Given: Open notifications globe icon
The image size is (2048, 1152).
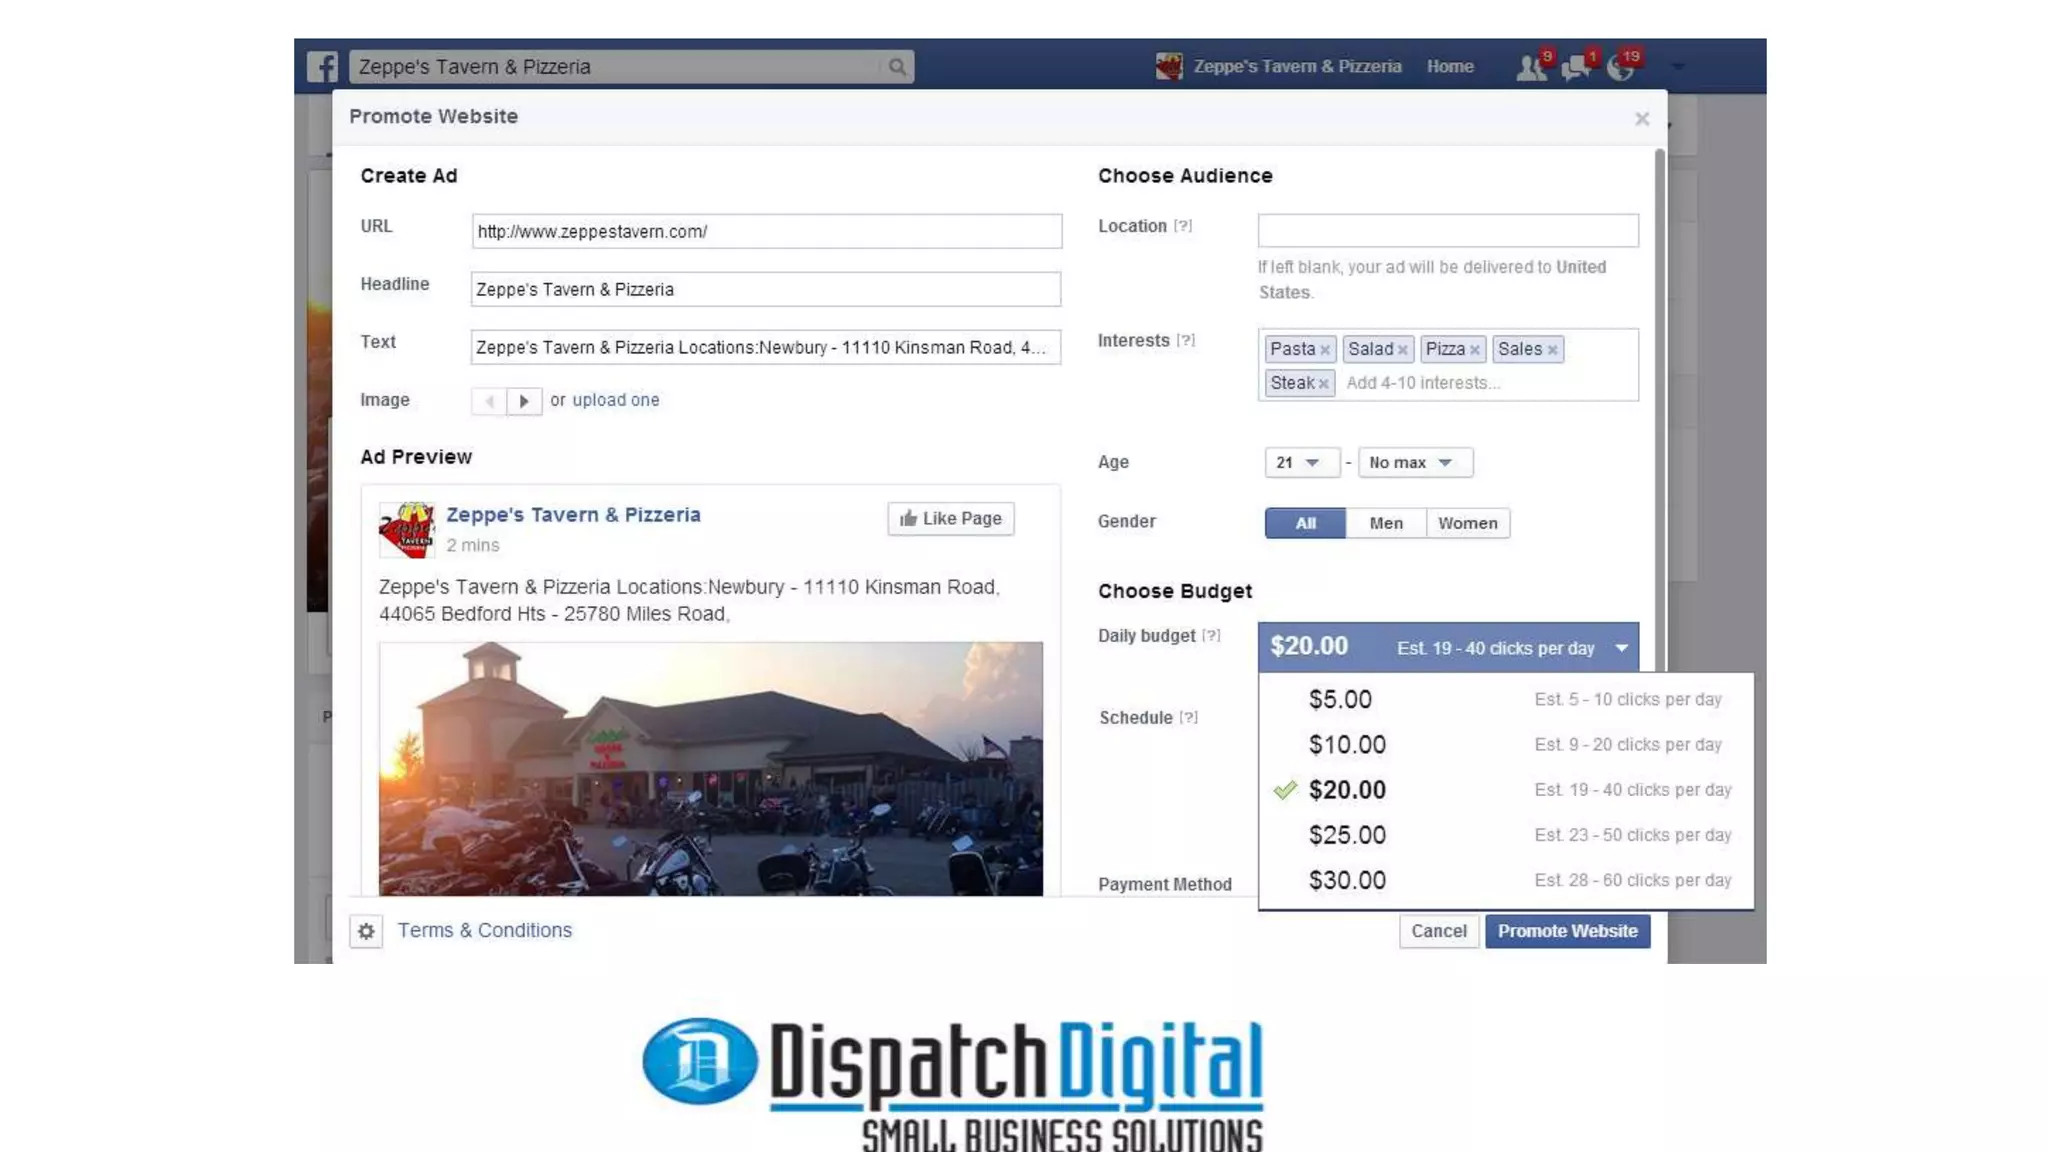Looking at the screenshot, I should pyautogui.click(x=1619, y=68).
